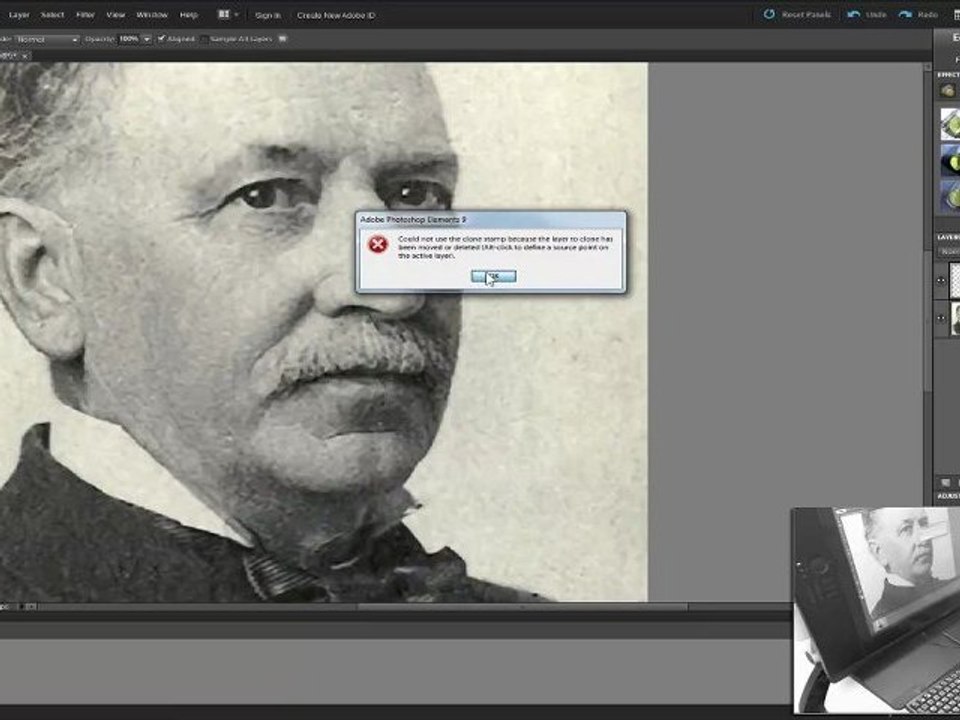This screenshot has height=720, width=960.
Task: Click the red error icon in dialog
Action: 378,244
